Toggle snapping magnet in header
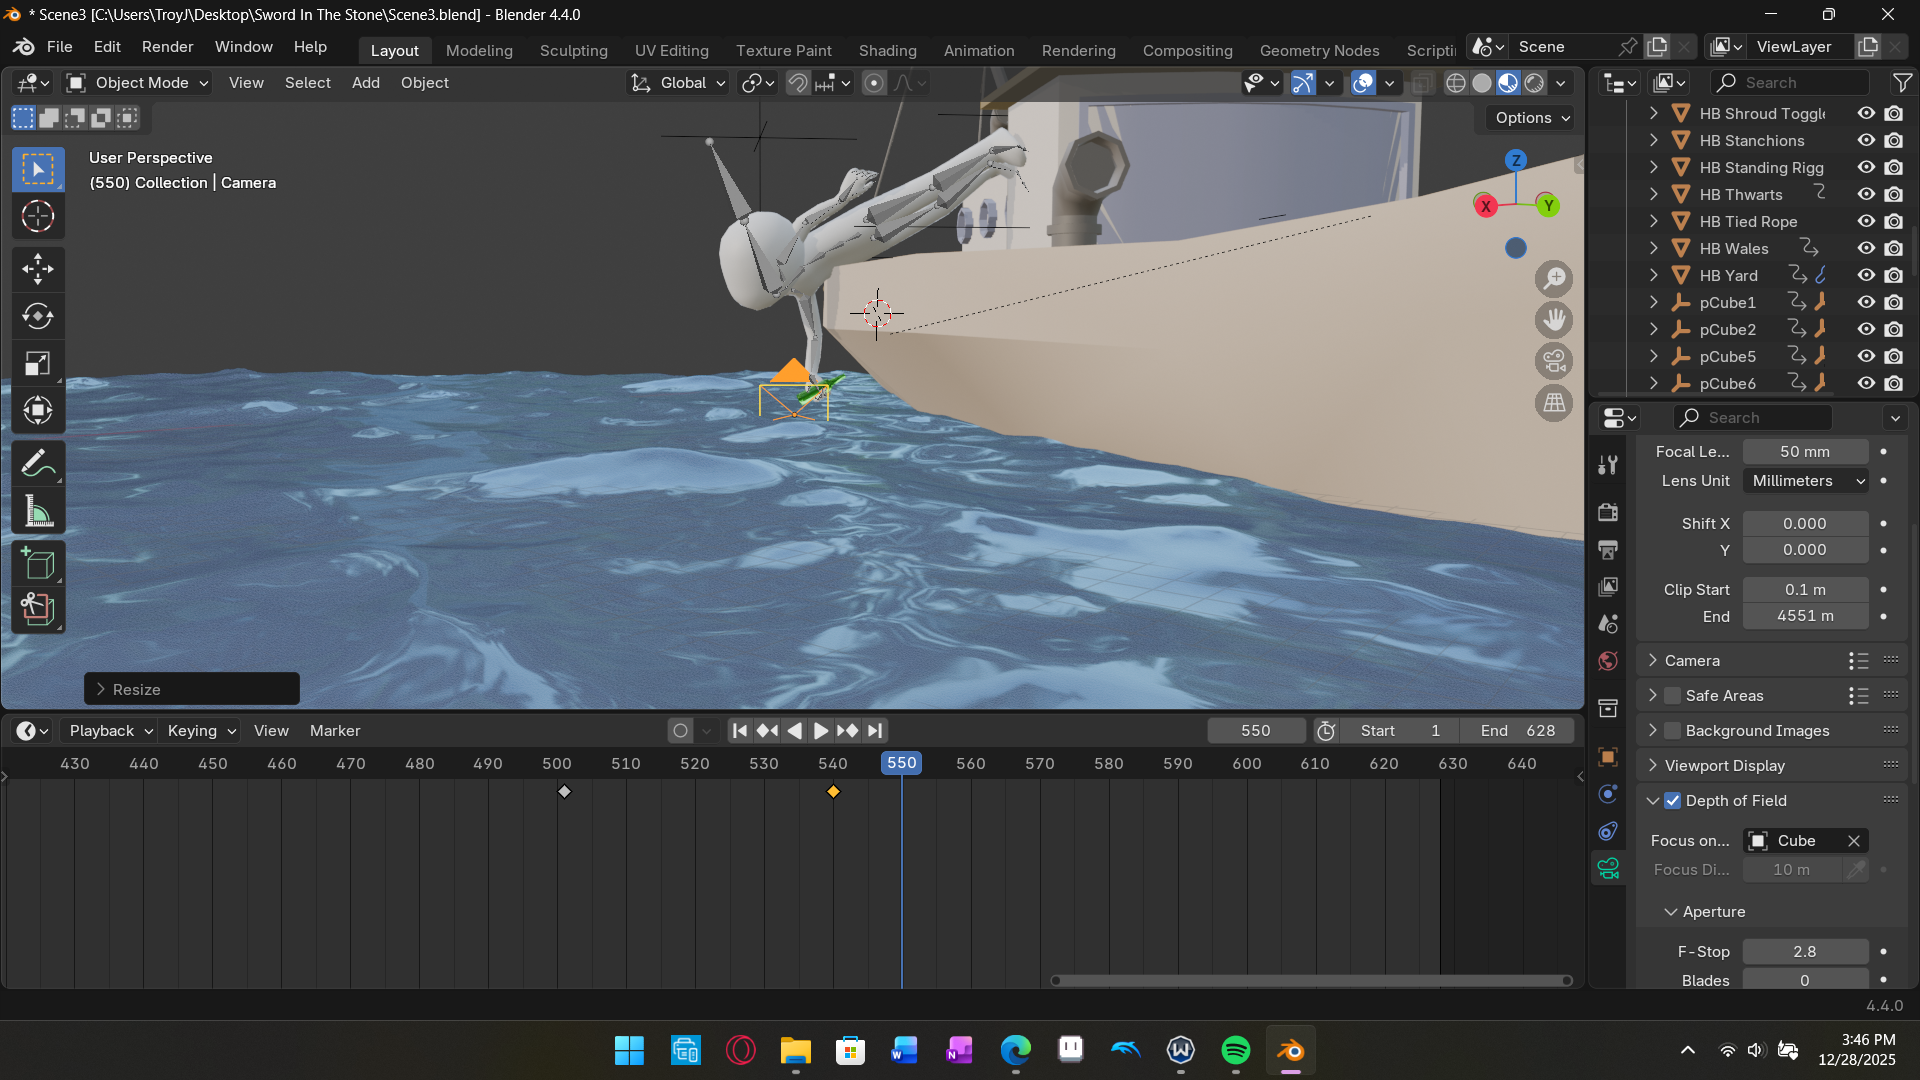 click(x=797, y=83)
